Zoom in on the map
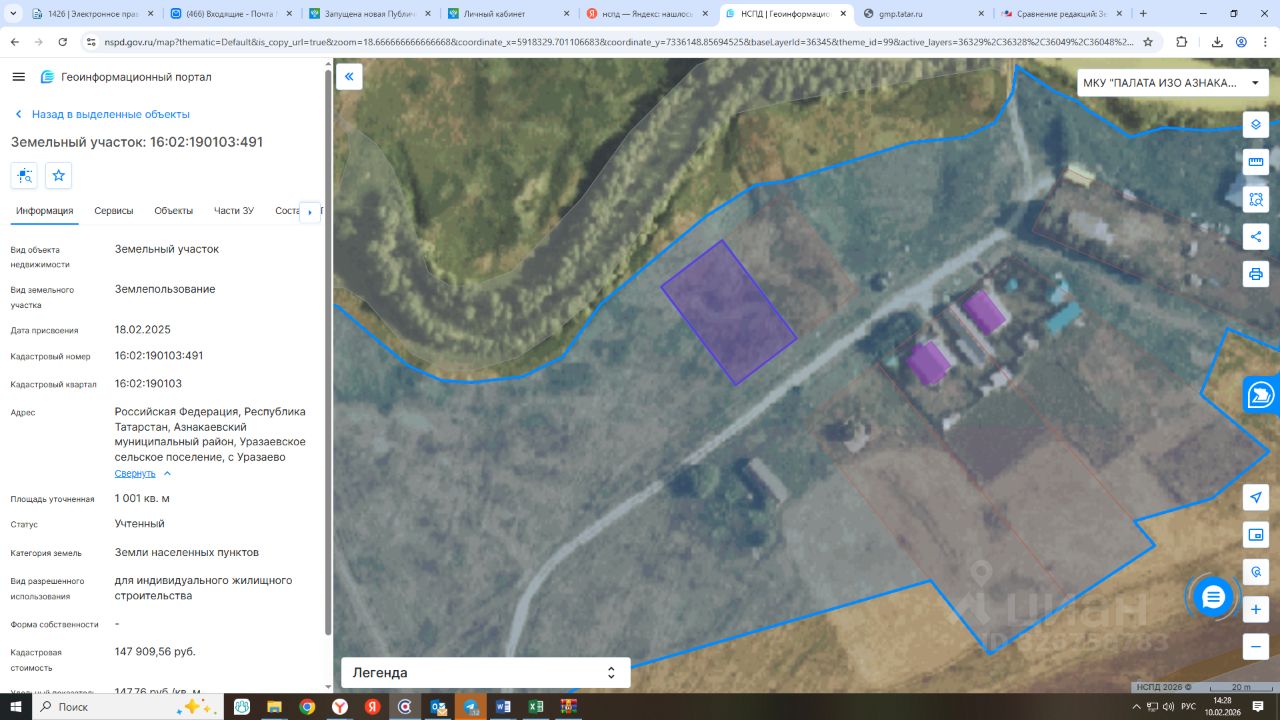This screenshot has width=1280, height=720. click(x=1256, y=609)
